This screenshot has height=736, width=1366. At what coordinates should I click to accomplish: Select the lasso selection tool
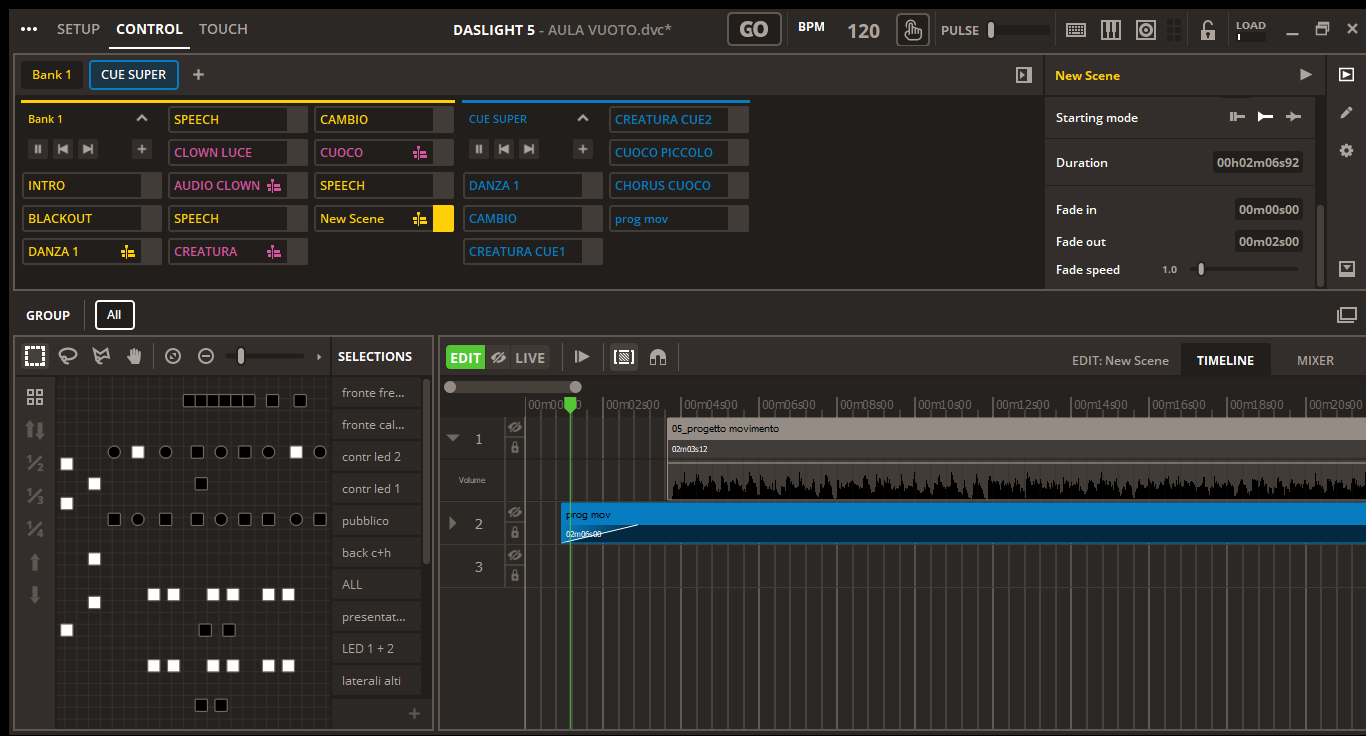point(68,356)
